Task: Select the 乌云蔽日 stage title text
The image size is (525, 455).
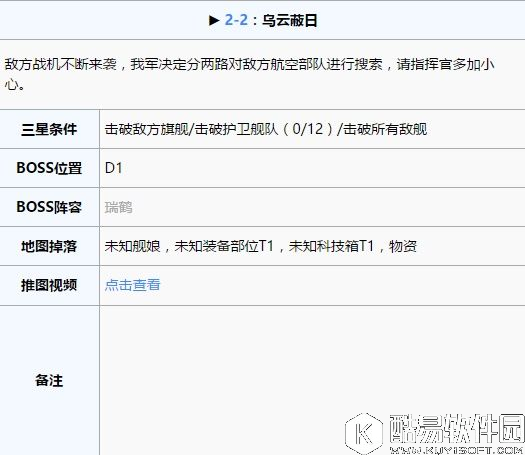Action: click(x=289, y=20)
